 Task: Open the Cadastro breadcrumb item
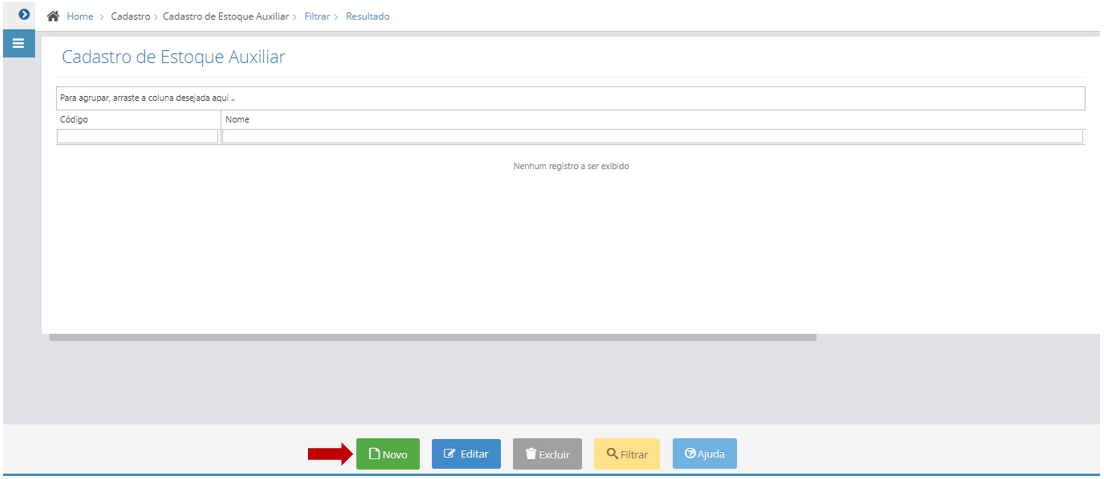pos(130,16)
